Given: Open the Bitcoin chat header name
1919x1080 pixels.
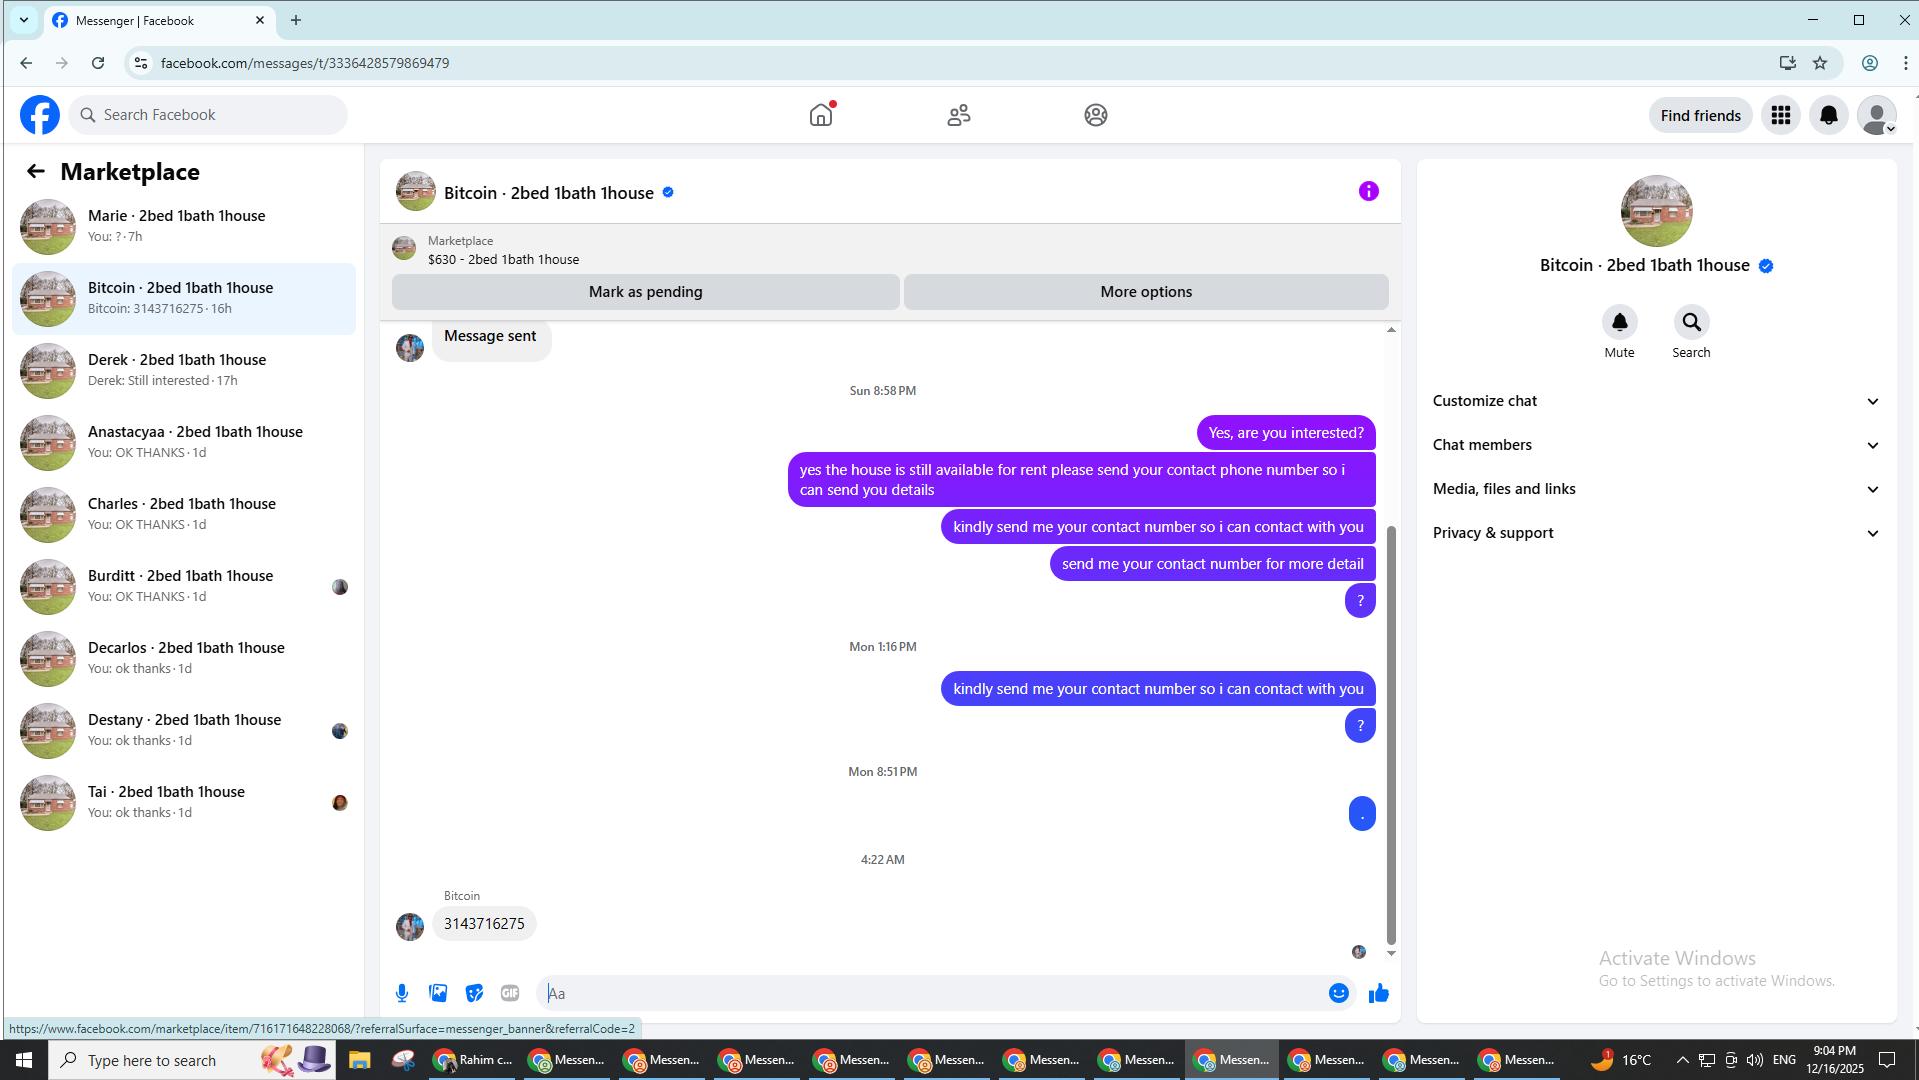Looking at the screenshot, I should pos(549,193).
